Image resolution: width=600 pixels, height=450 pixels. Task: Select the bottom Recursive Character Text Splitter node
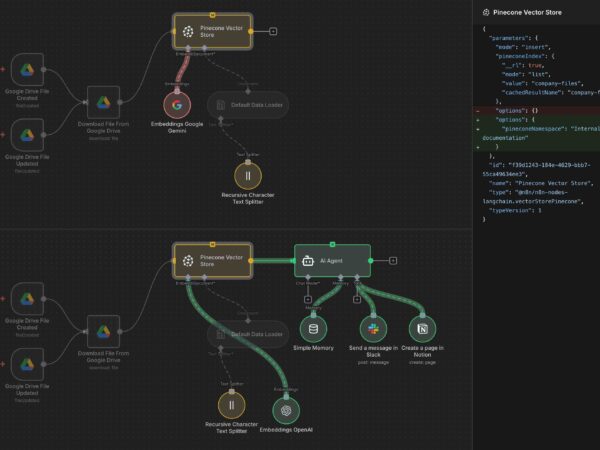click(232, 405)
